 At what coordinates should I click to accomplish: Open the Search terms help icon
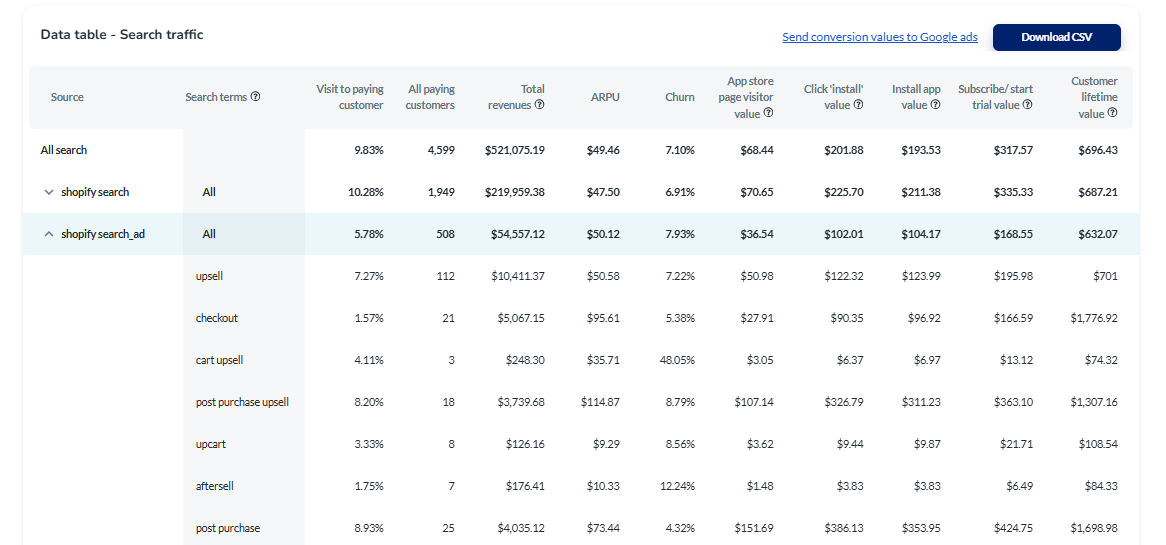pos(256,97)
